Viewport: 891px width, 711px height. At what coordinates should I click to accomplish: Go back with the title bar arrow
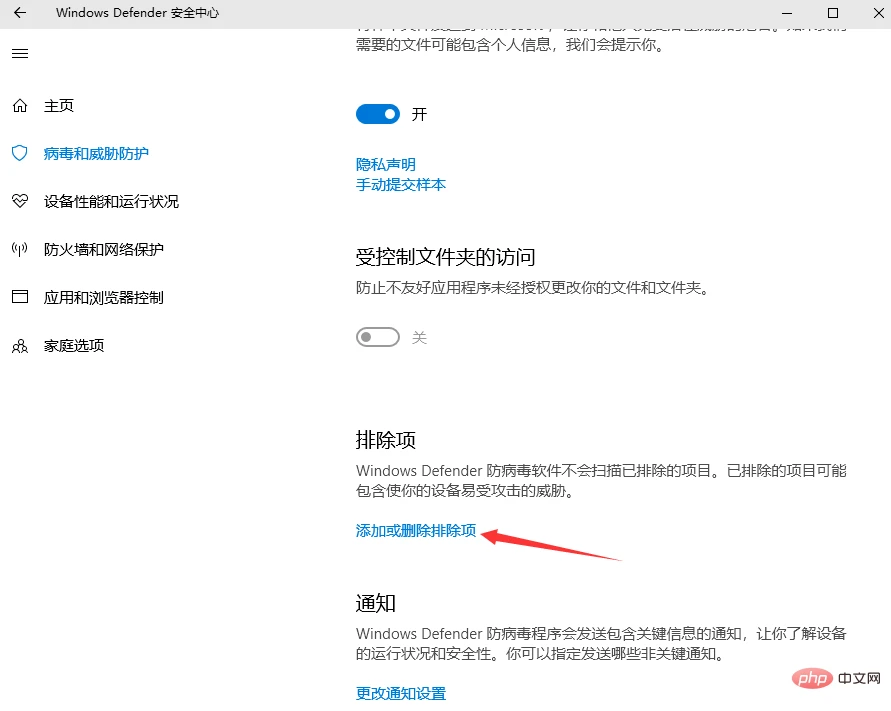20,13
